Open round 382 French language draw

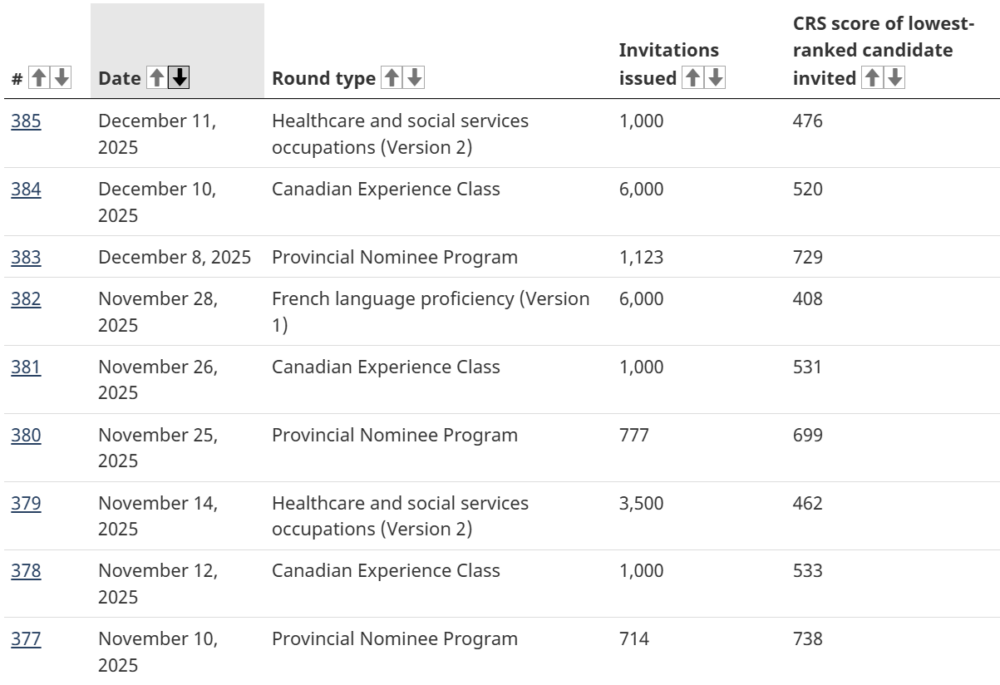pos(26,299)
